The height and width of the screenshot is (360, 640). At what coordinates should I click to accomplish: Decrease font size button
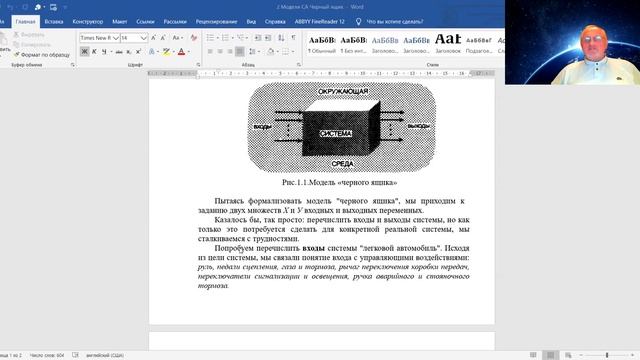163,38
